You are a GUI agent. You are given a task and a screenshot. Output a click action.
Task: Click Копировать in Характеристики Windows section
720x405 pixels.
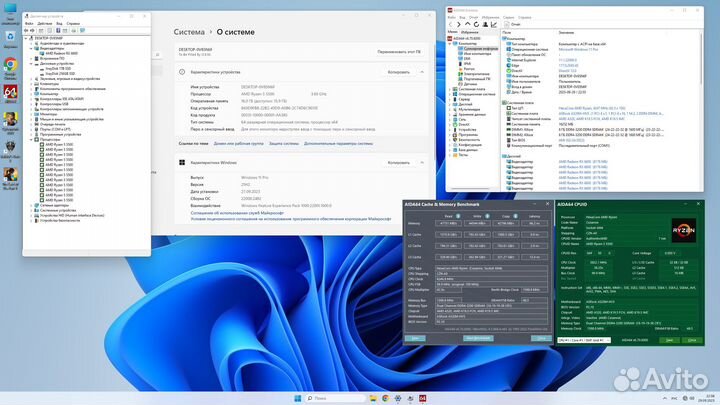point(399,163)
